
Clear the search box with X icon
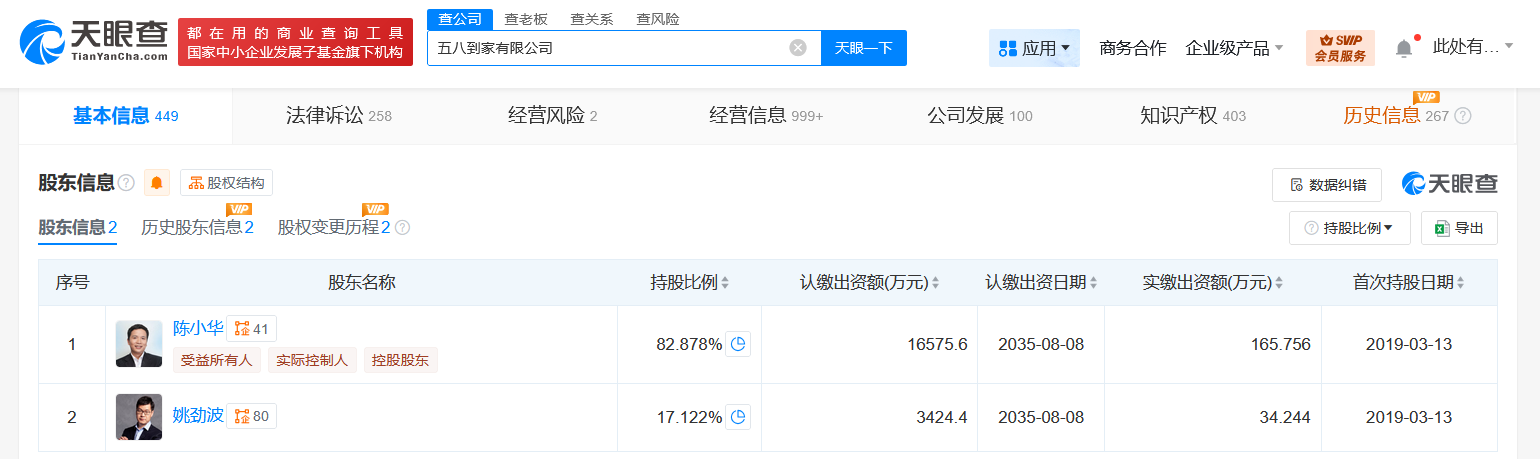[x=797, y=48]
